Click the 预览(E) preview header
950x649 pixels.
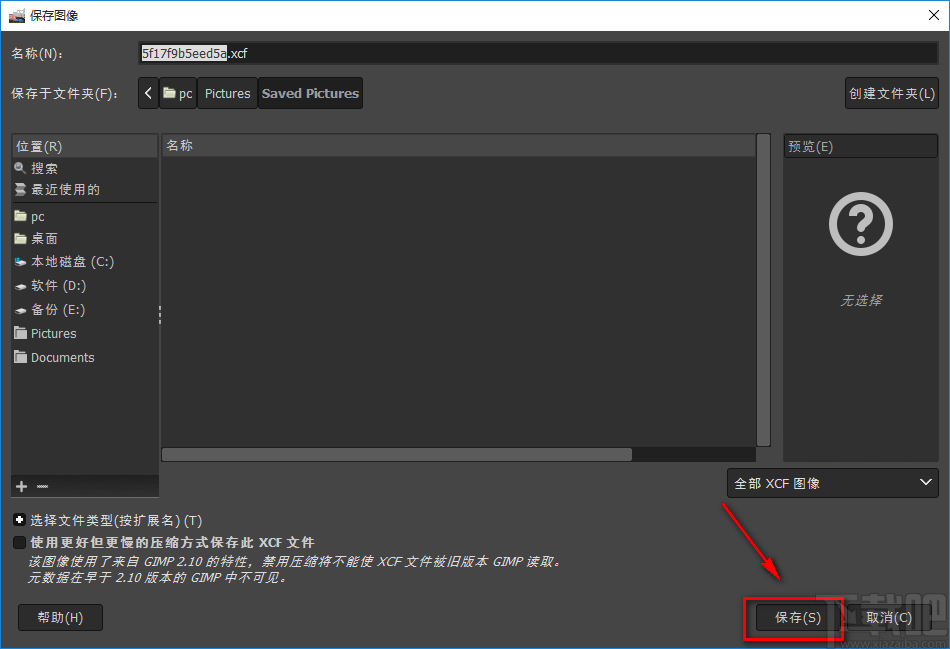(x=860, y=147)
